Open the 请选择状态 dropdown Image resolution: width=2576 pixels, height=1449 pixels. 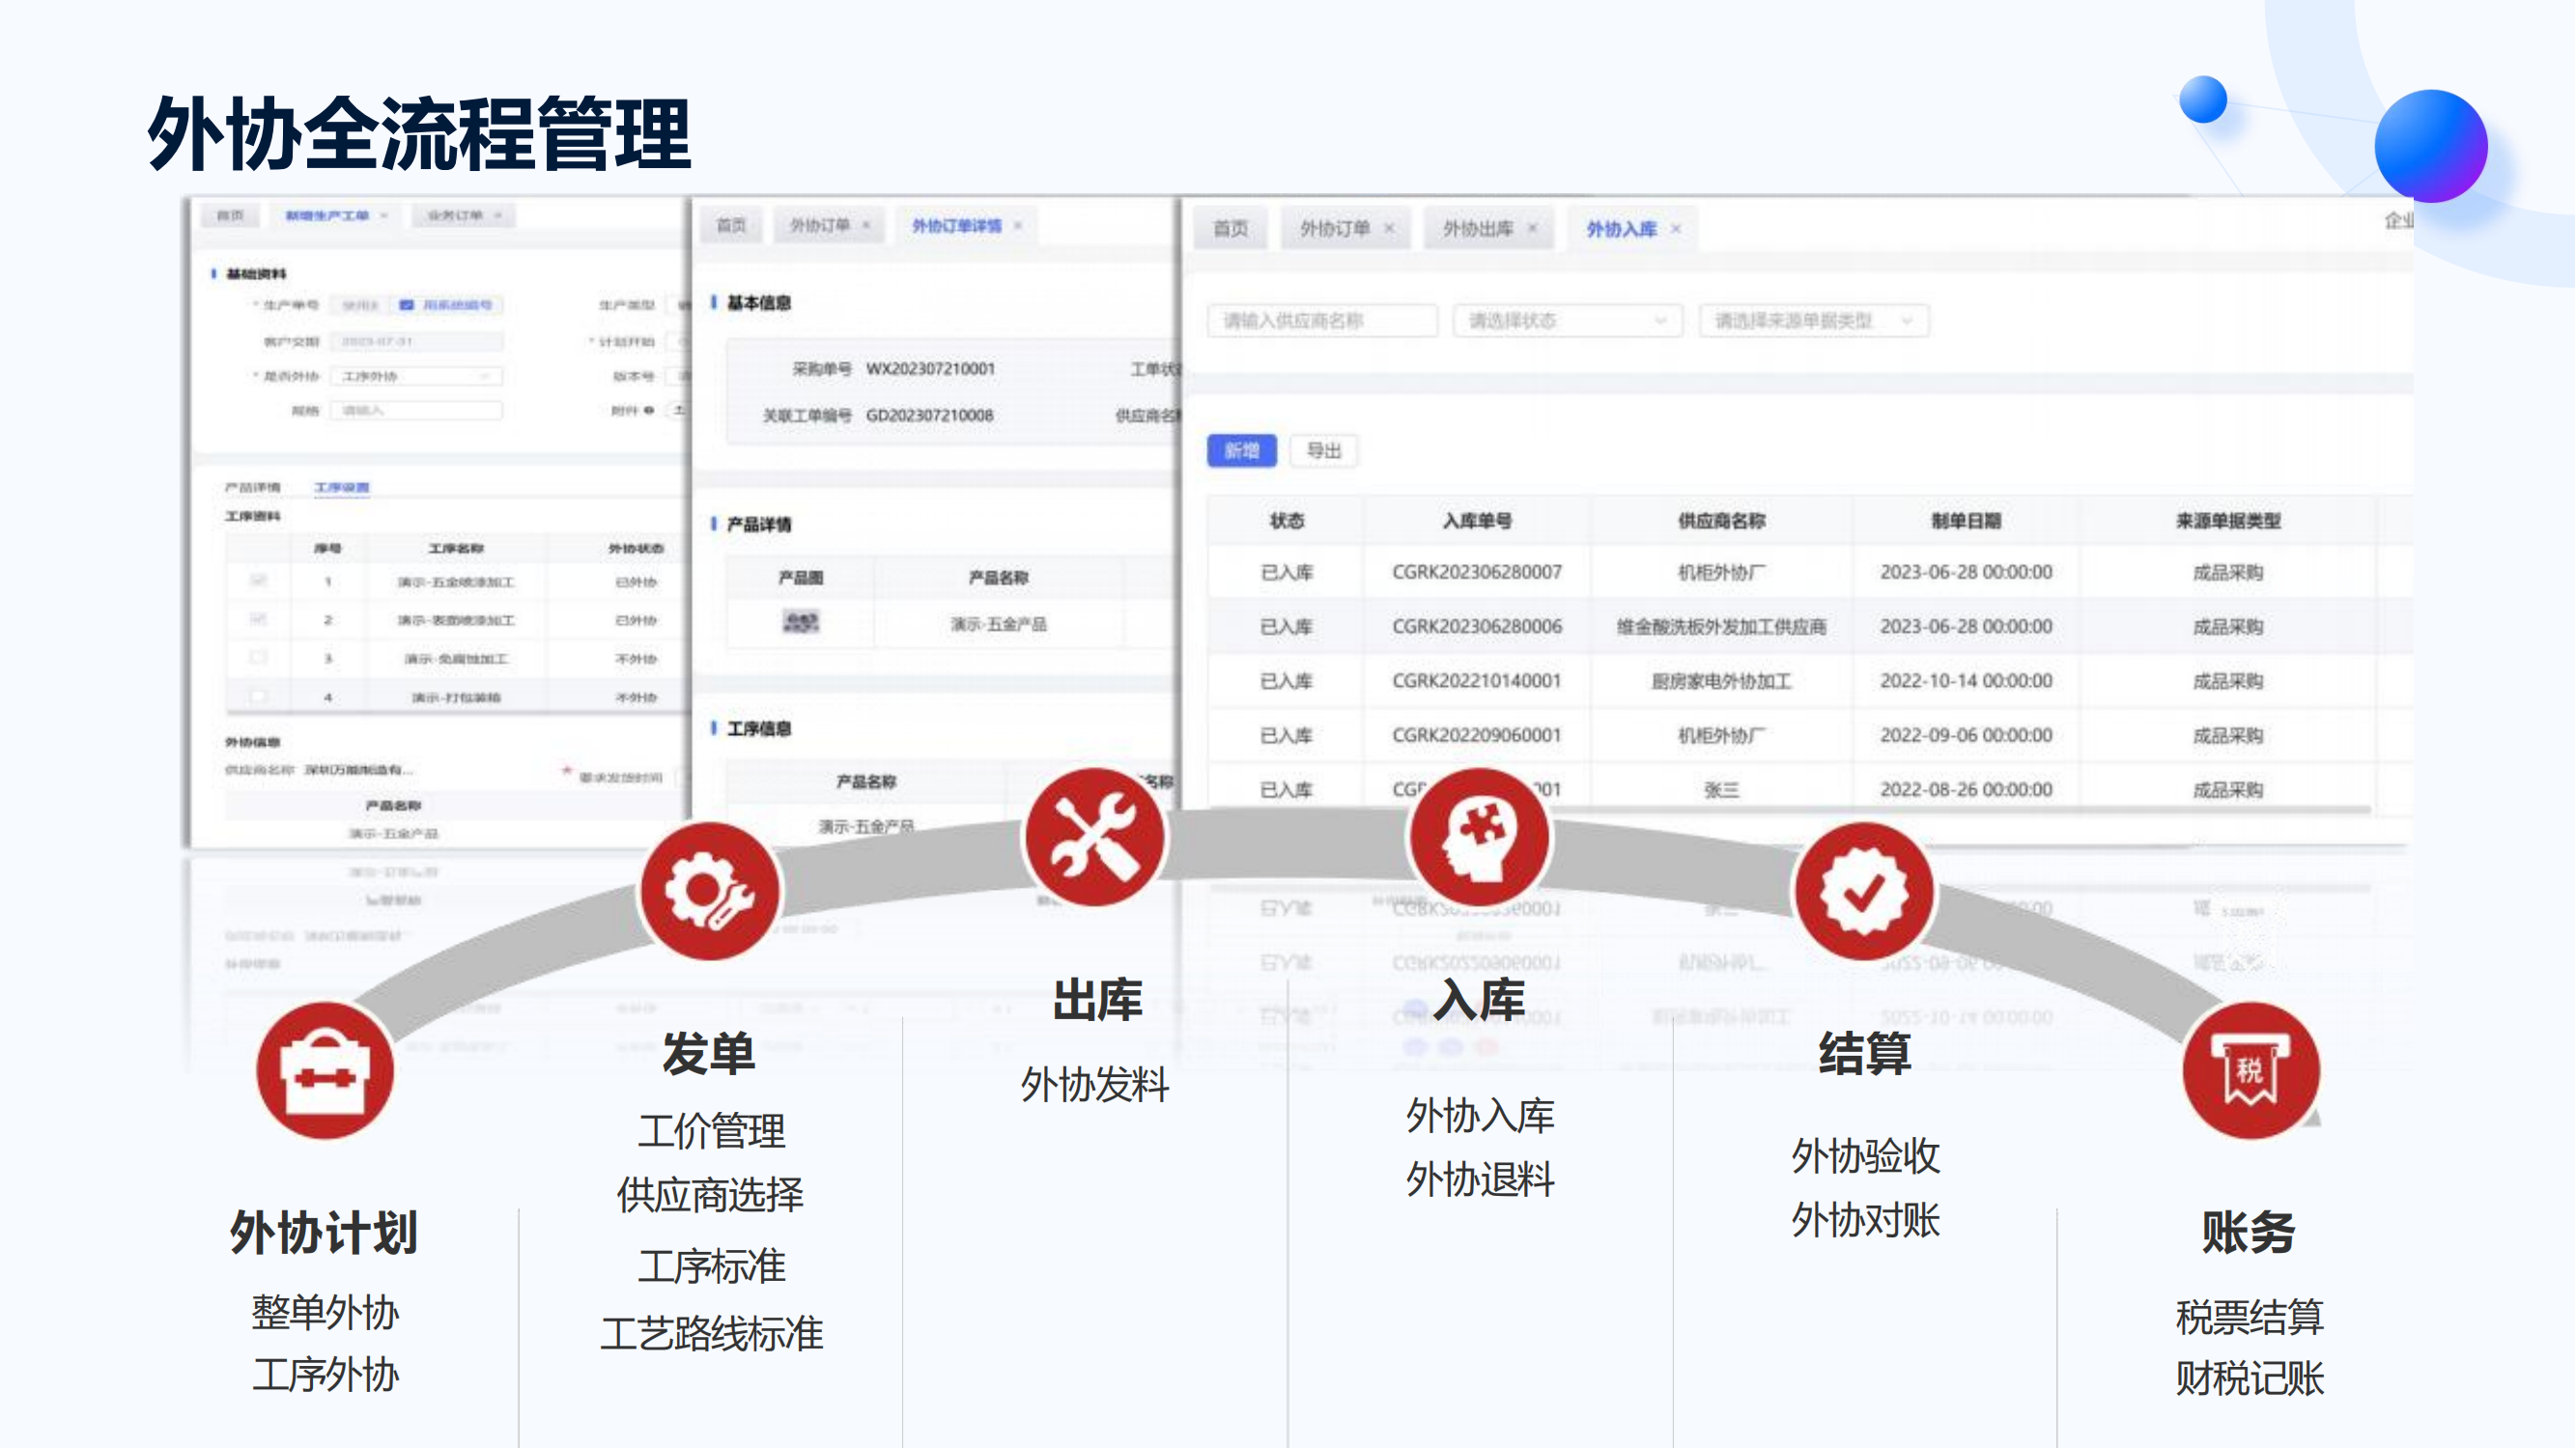click(x=1568, y=321)
